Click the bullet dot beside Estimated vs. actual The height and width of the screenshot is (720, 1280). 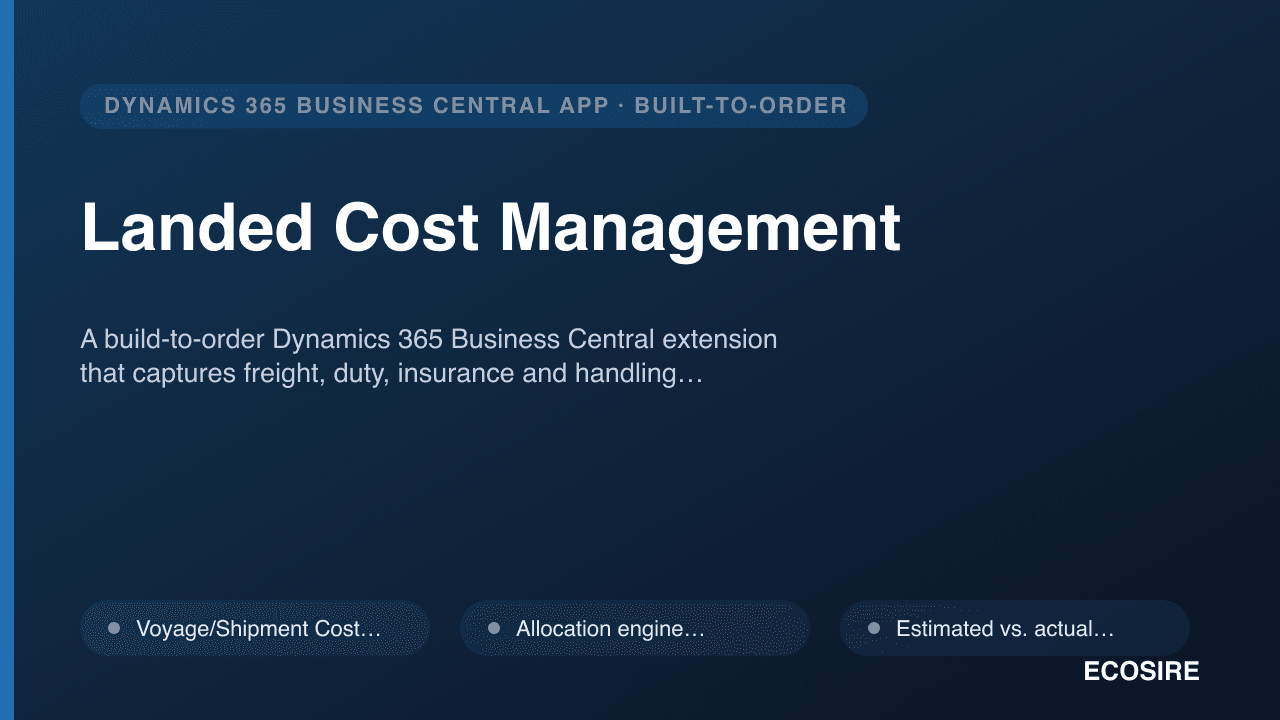[x=874, y=628]
